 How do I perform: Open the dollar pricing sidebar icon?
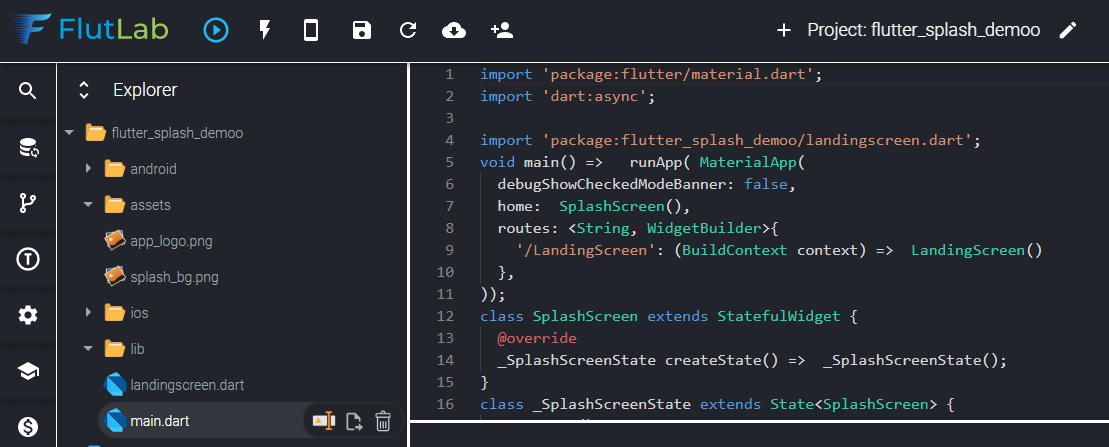point(28,426)
